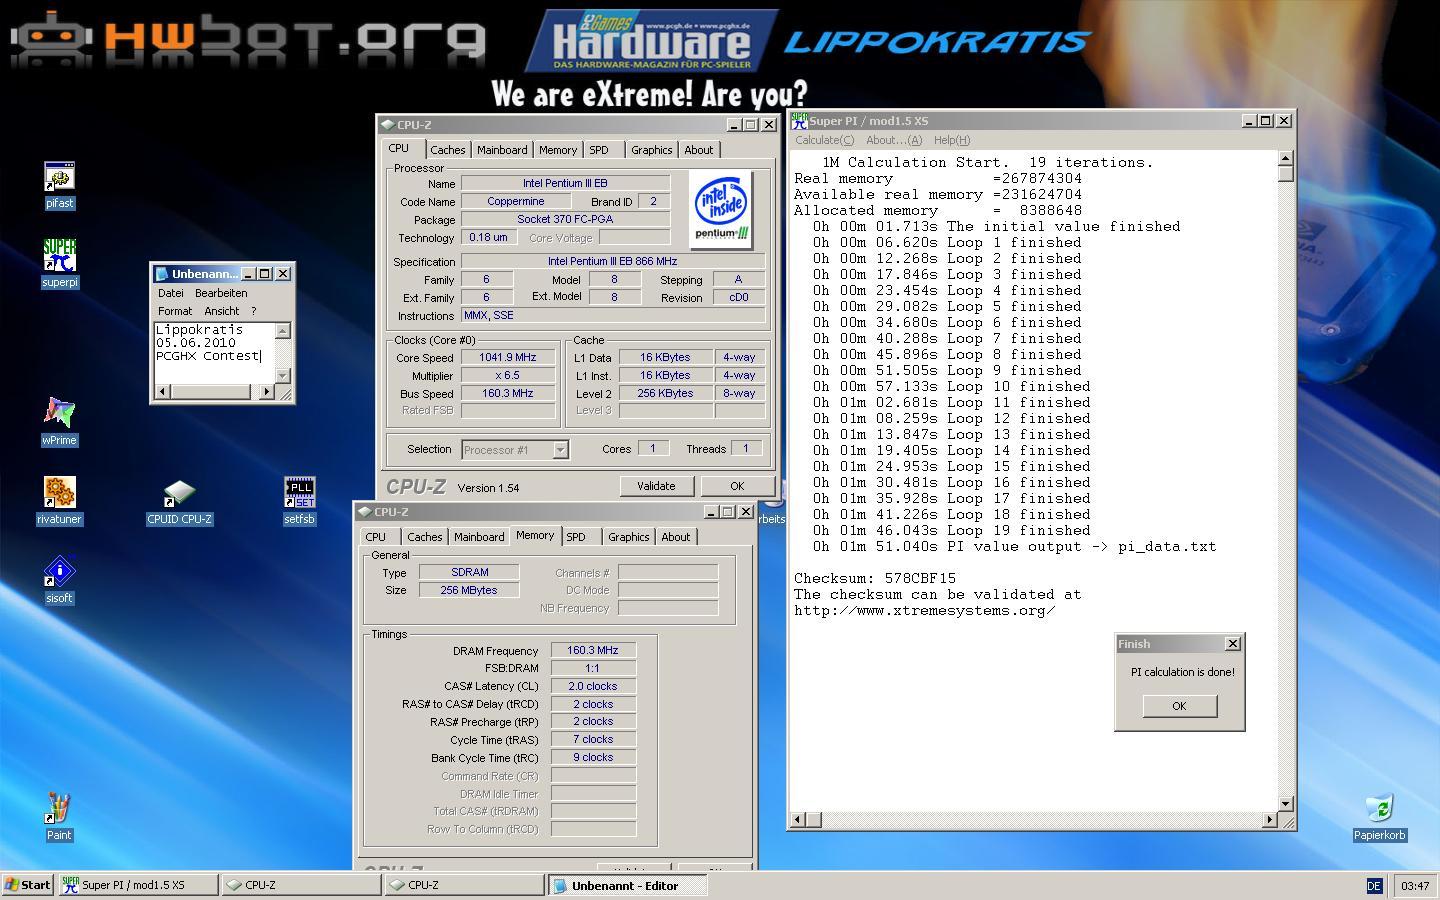1440x900 pixels.
Task: Click the Multiplier value x 6.5
Action: (507, 375)
